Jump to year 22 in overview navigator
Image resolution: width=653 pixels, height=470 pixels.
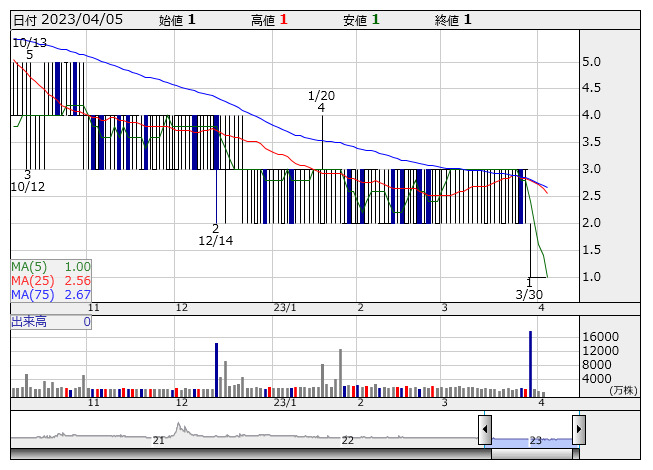coord(347,440)
